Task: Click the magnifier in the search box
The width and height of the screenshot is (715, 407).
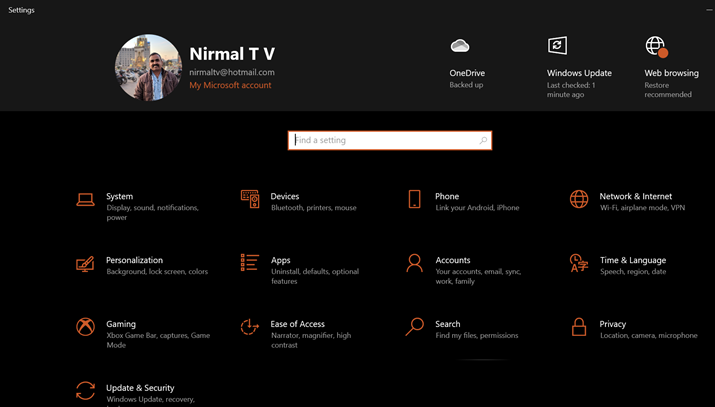Action: (483, 140)
